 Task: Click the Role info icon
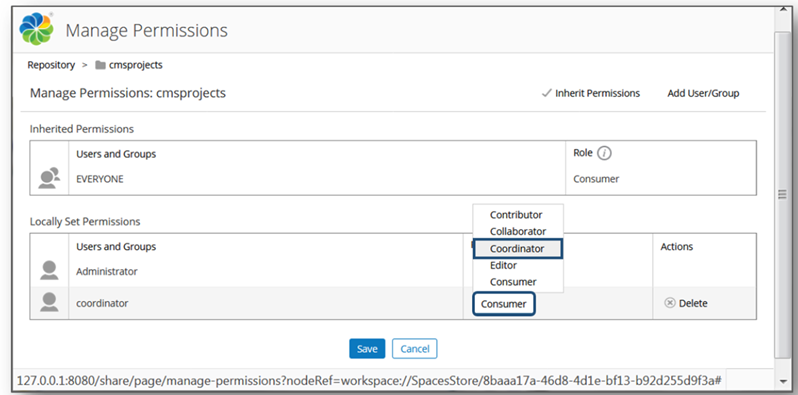pyautogui.click(x=604, y=153)
